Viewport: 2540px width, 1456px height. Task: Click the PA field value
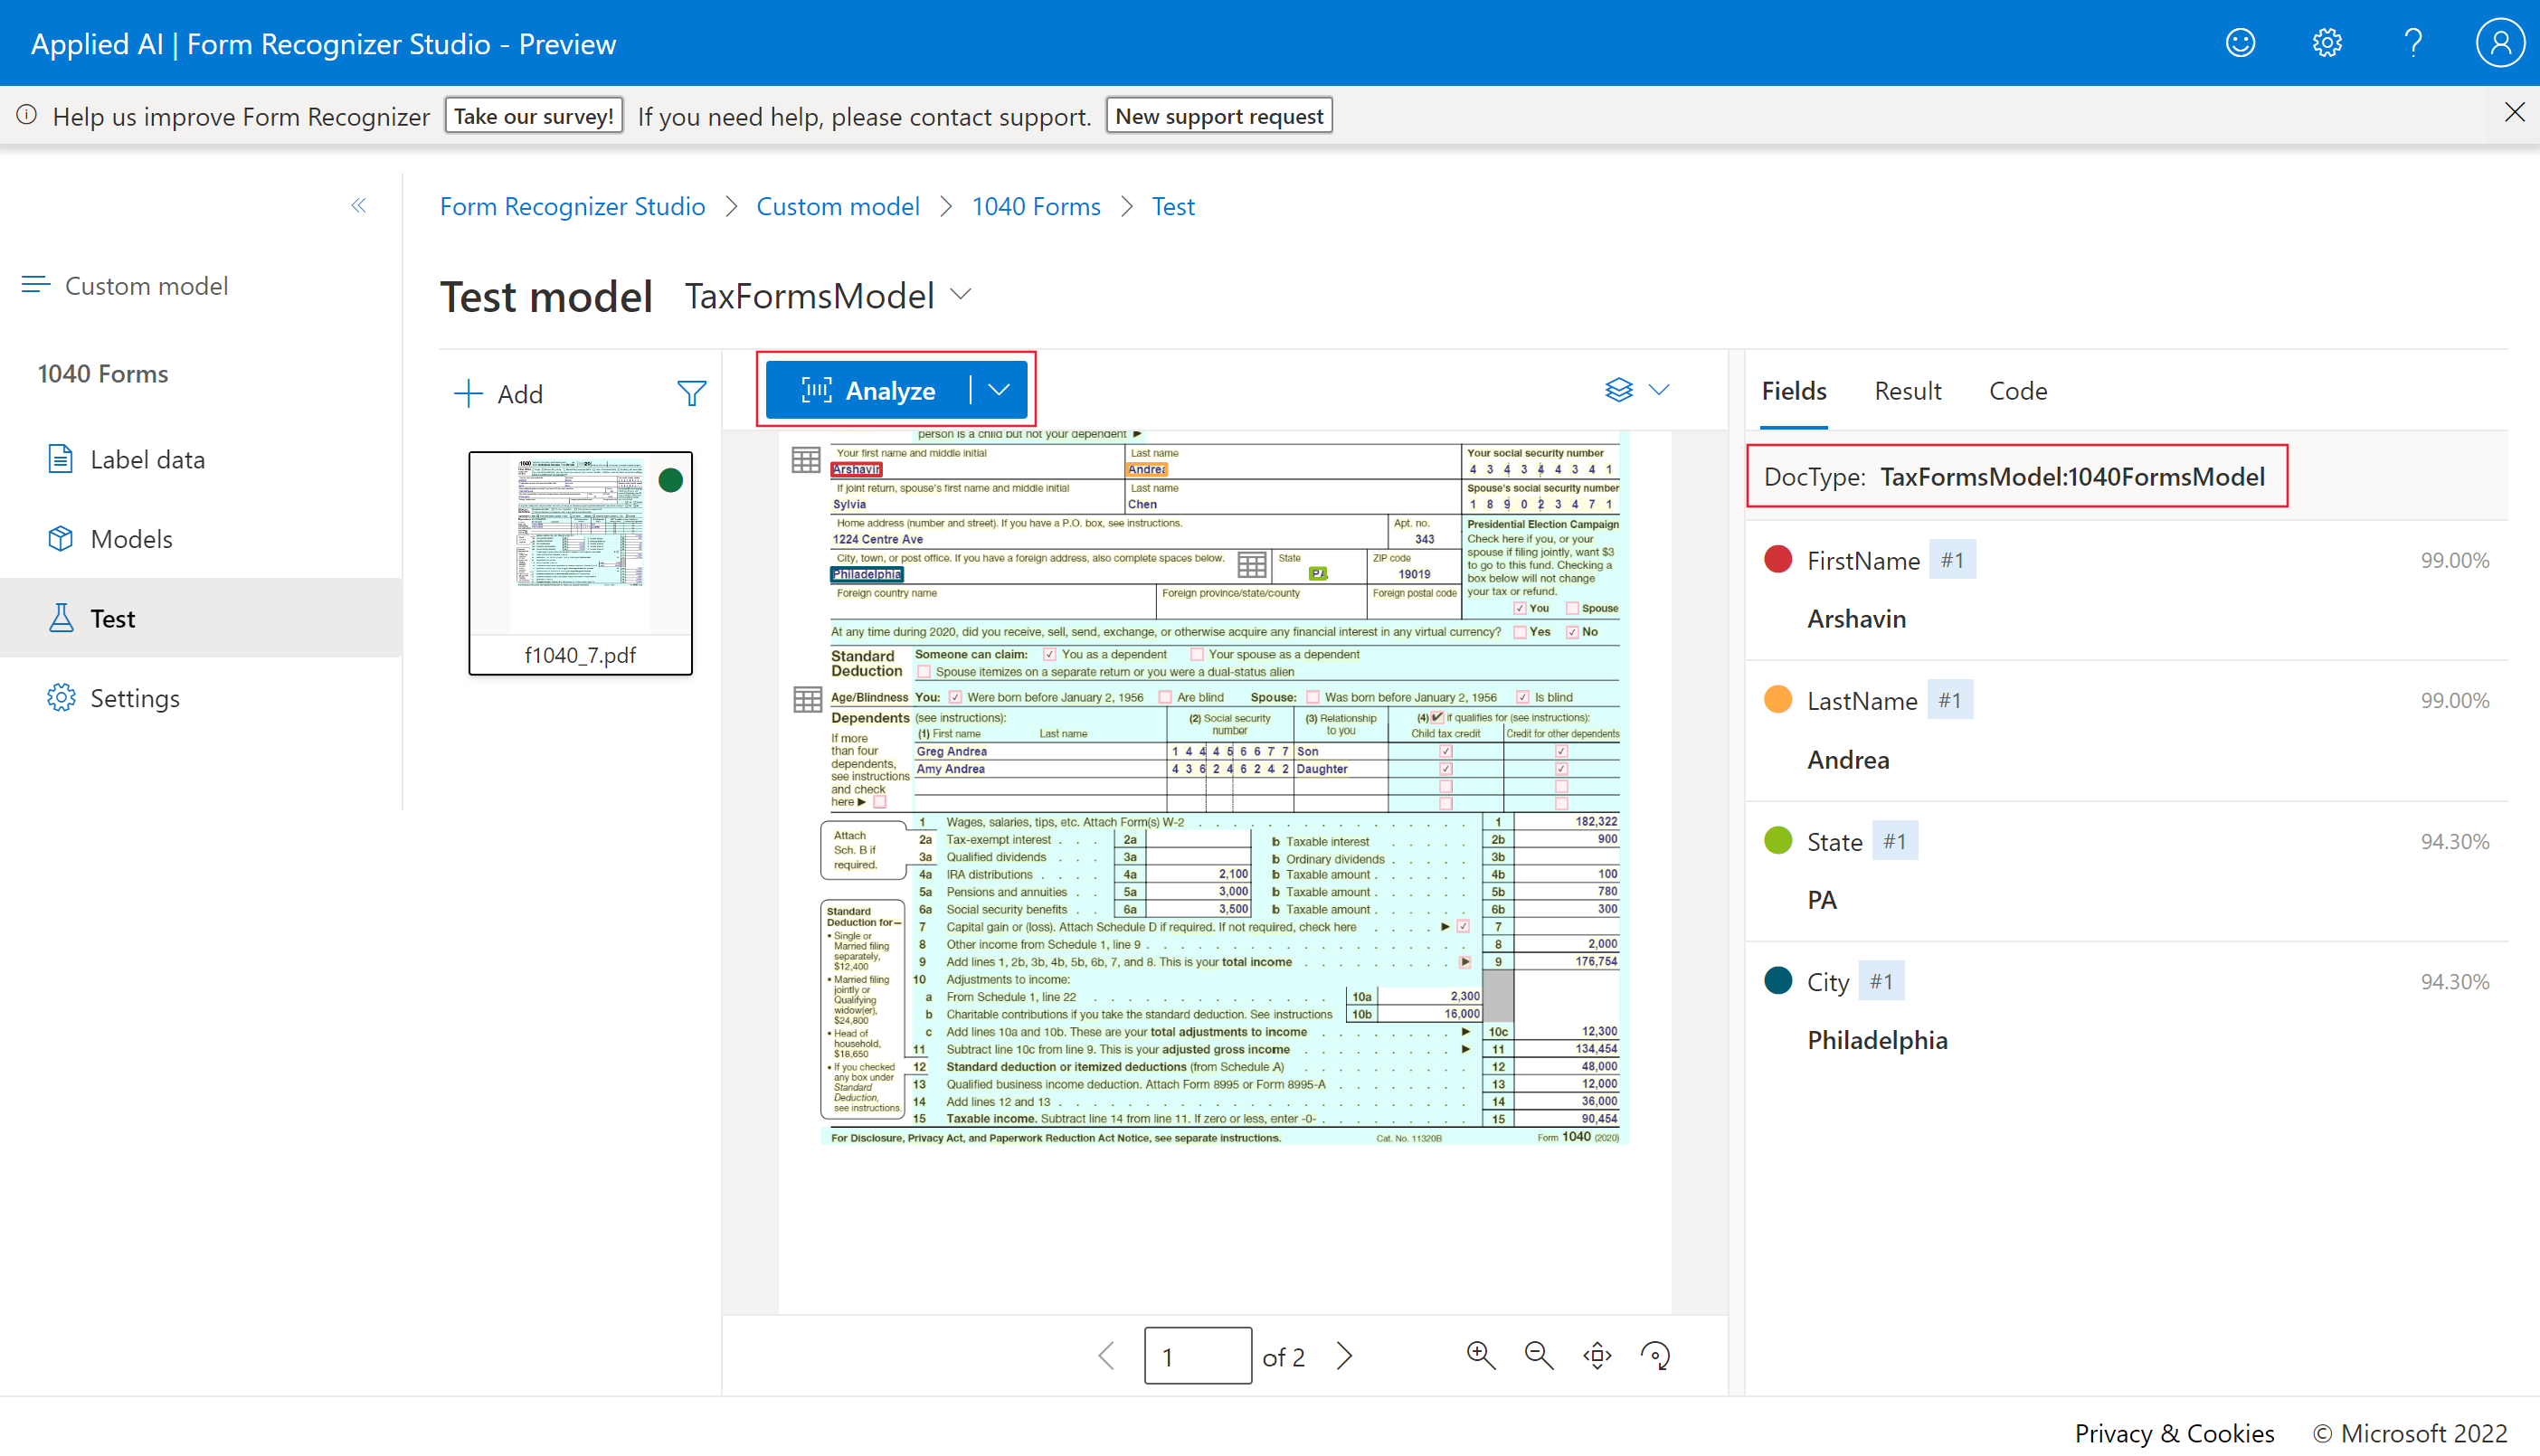pyautogui.click(x=1822, y=900)
